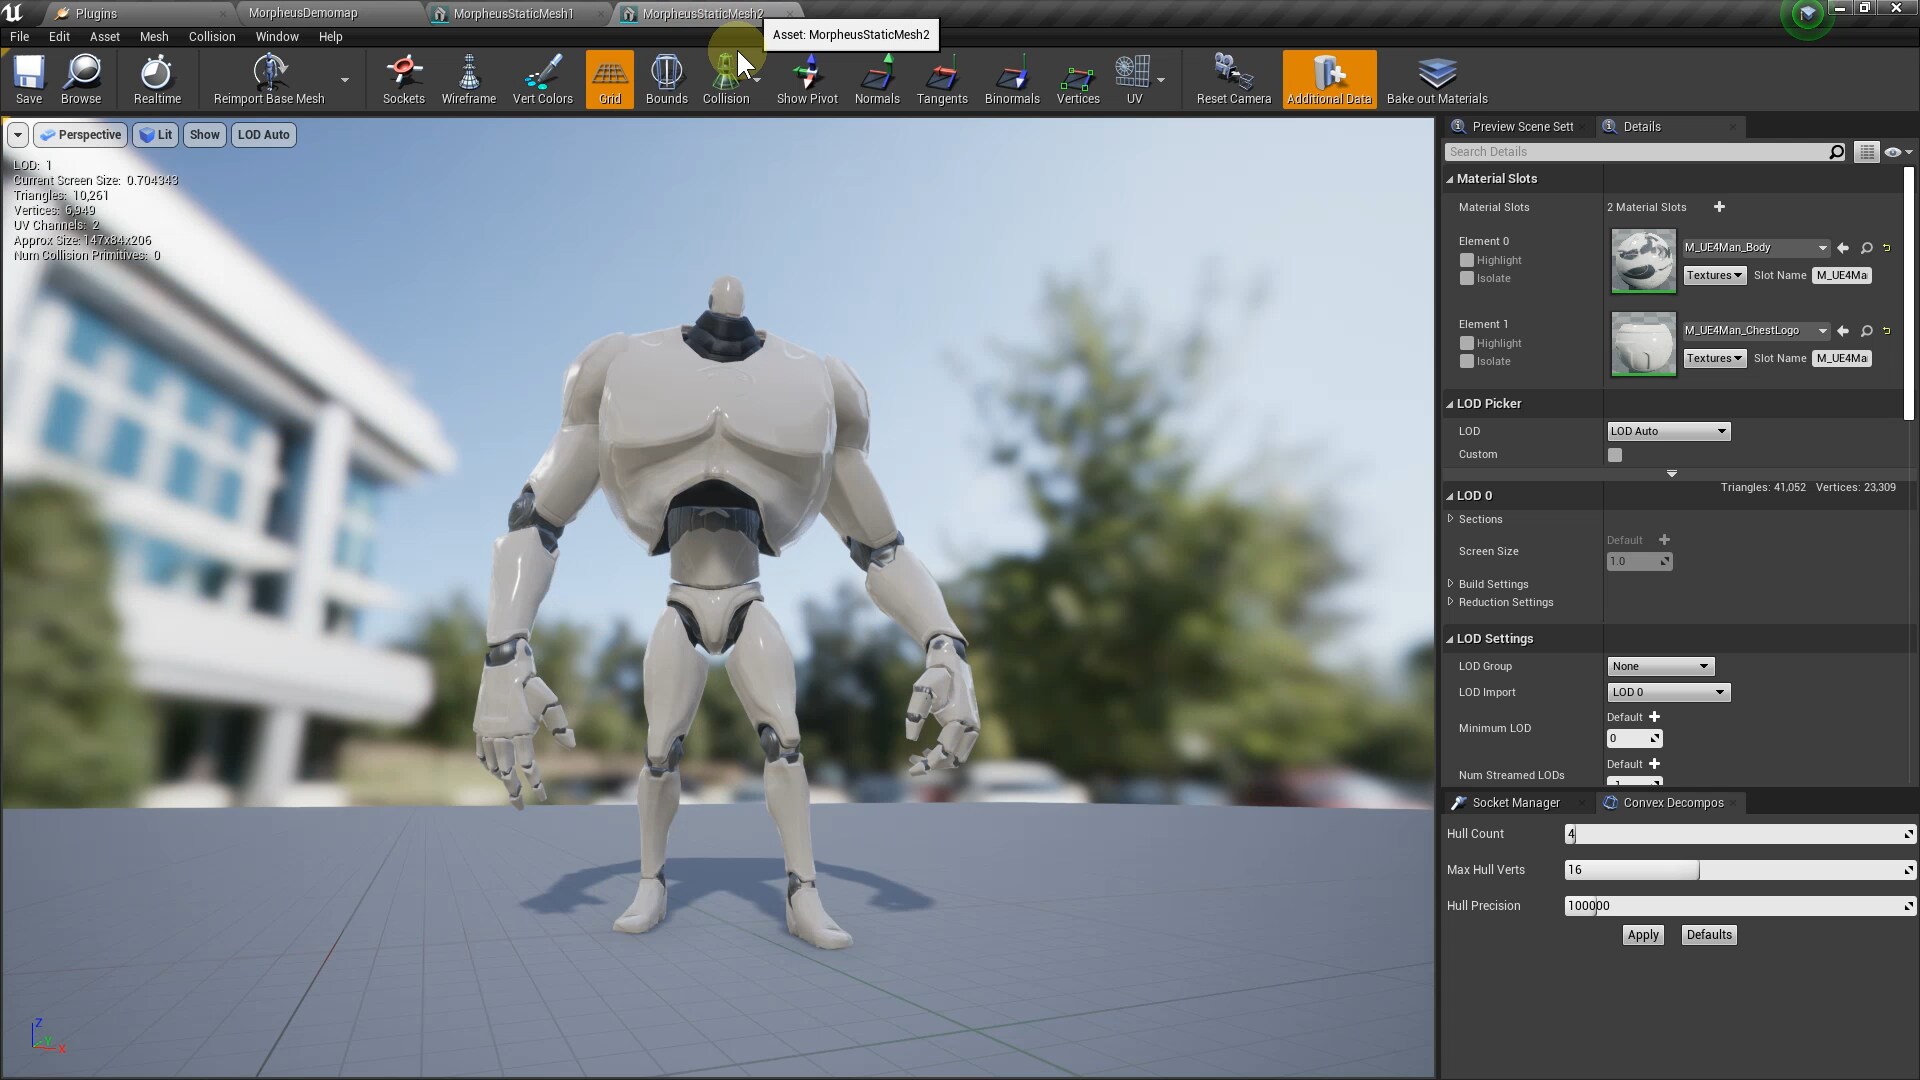Click the Apply button for convex decomposition
Image resolution: width=1920 pixels, height=1080 pixels.
(1643, 935)
